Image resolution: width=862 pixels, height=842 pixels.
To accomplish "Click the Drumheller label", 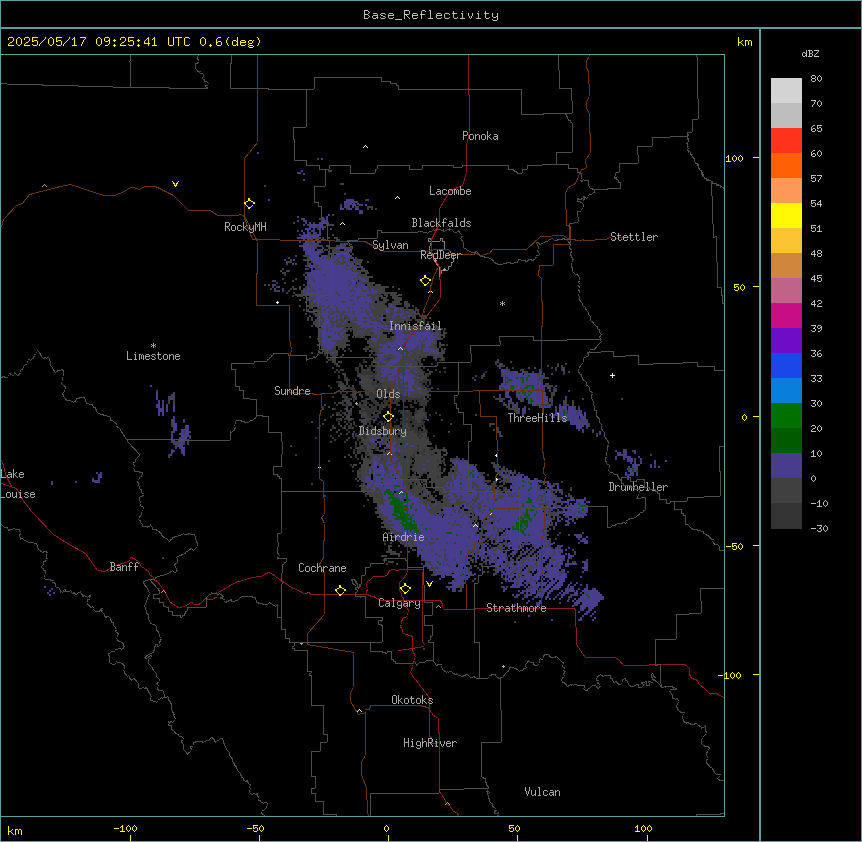I will coord(638,487).
